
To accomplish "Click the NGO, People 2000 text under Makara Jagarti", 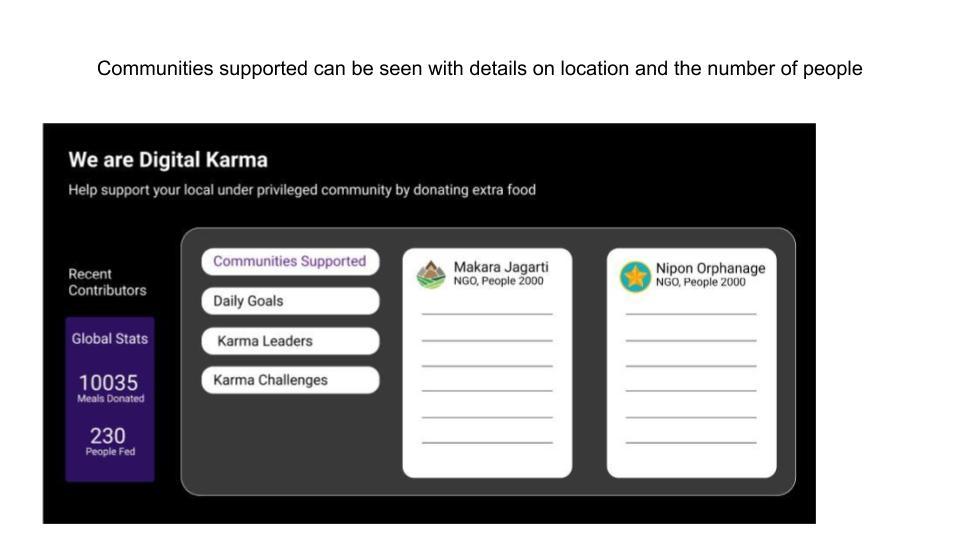I will [x=498, y=282].
